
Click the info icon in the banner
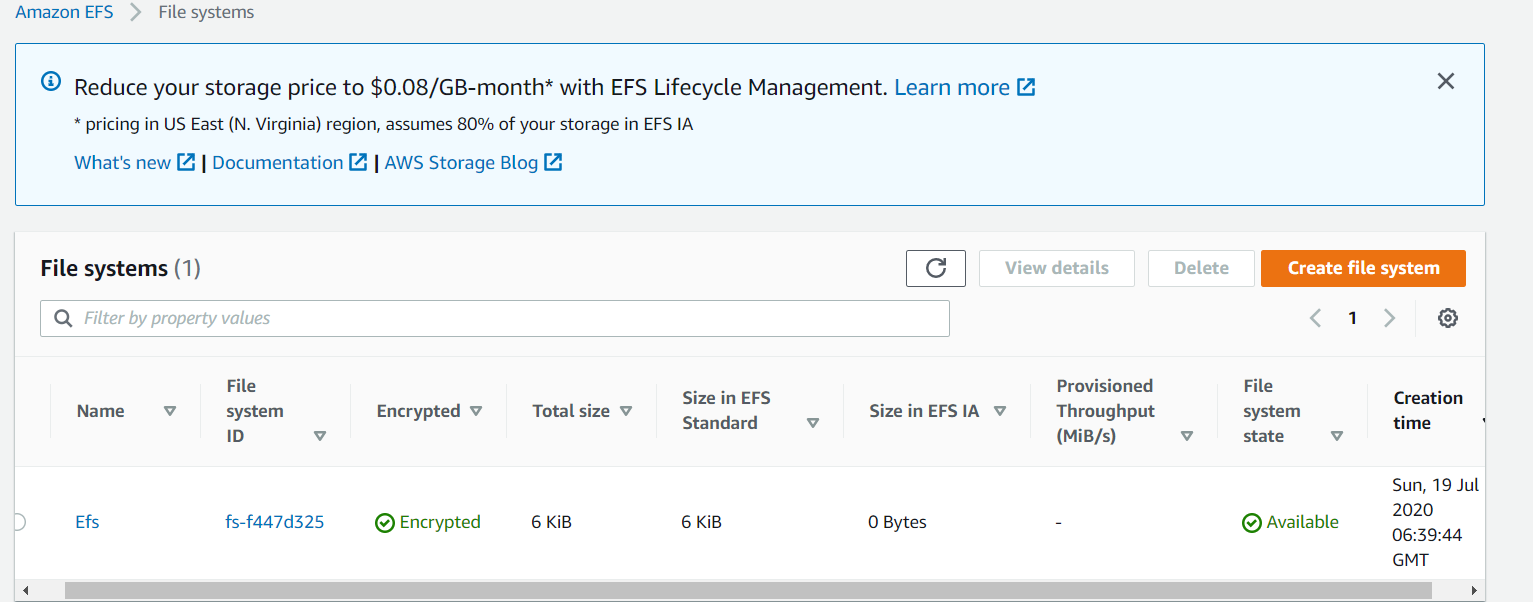click(x=51, y=82)
